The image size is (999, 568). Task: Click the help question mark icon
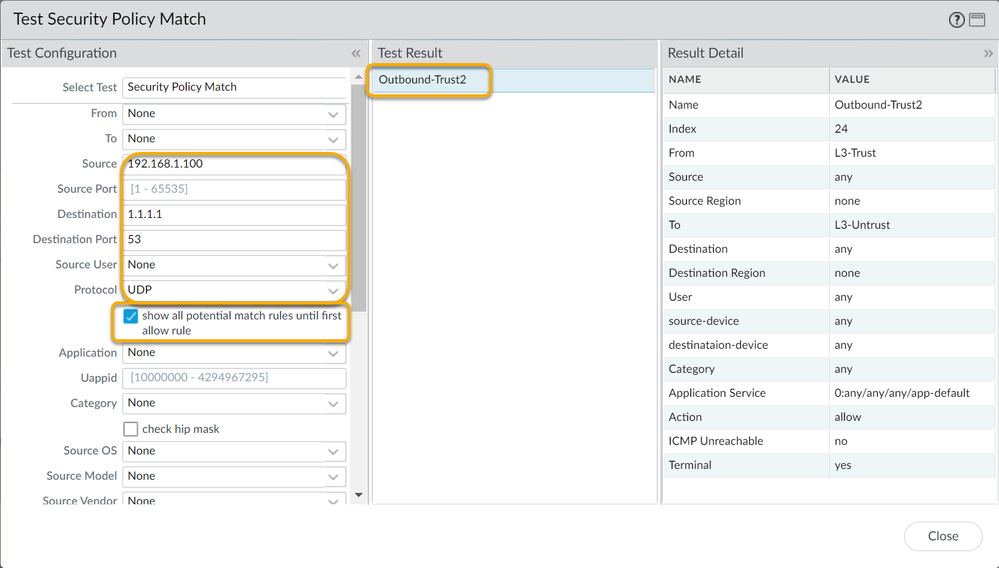pyautogui.click(x=957, y=20)
